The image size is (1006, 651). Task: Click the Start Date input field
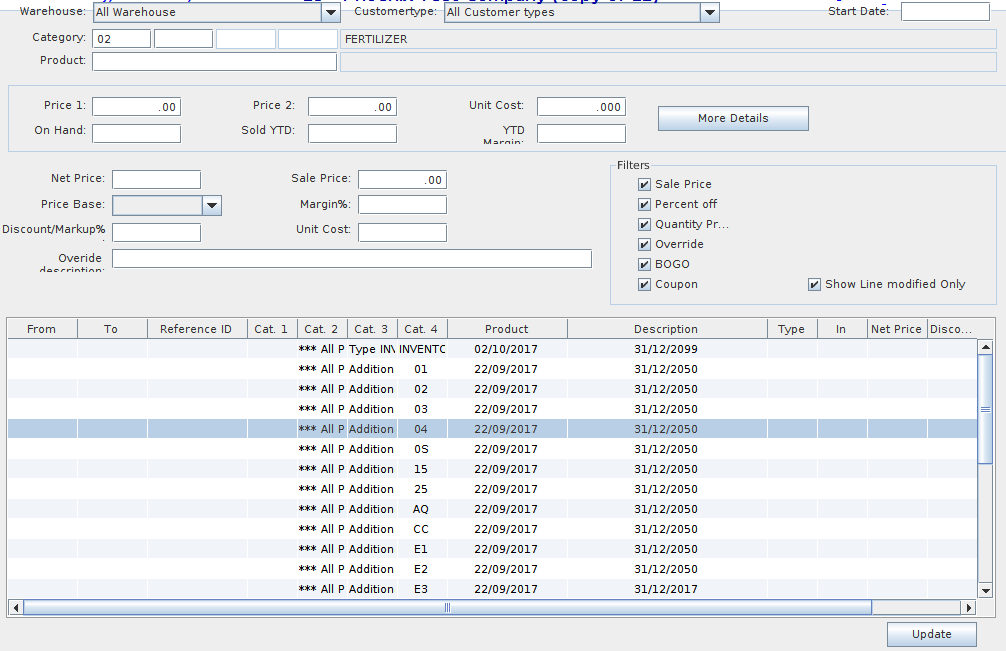pyautogui.click(x=944, y=12)
